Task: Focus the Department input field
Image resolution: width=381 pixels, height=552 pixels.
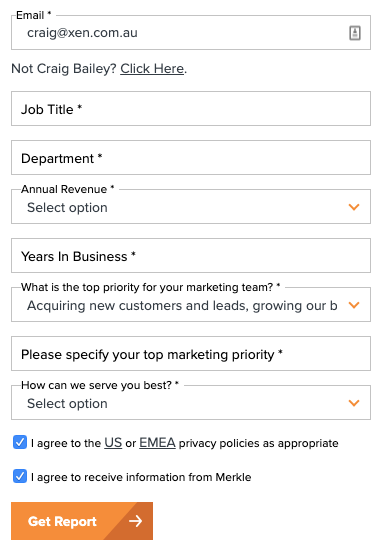Action: coord(191,157)
